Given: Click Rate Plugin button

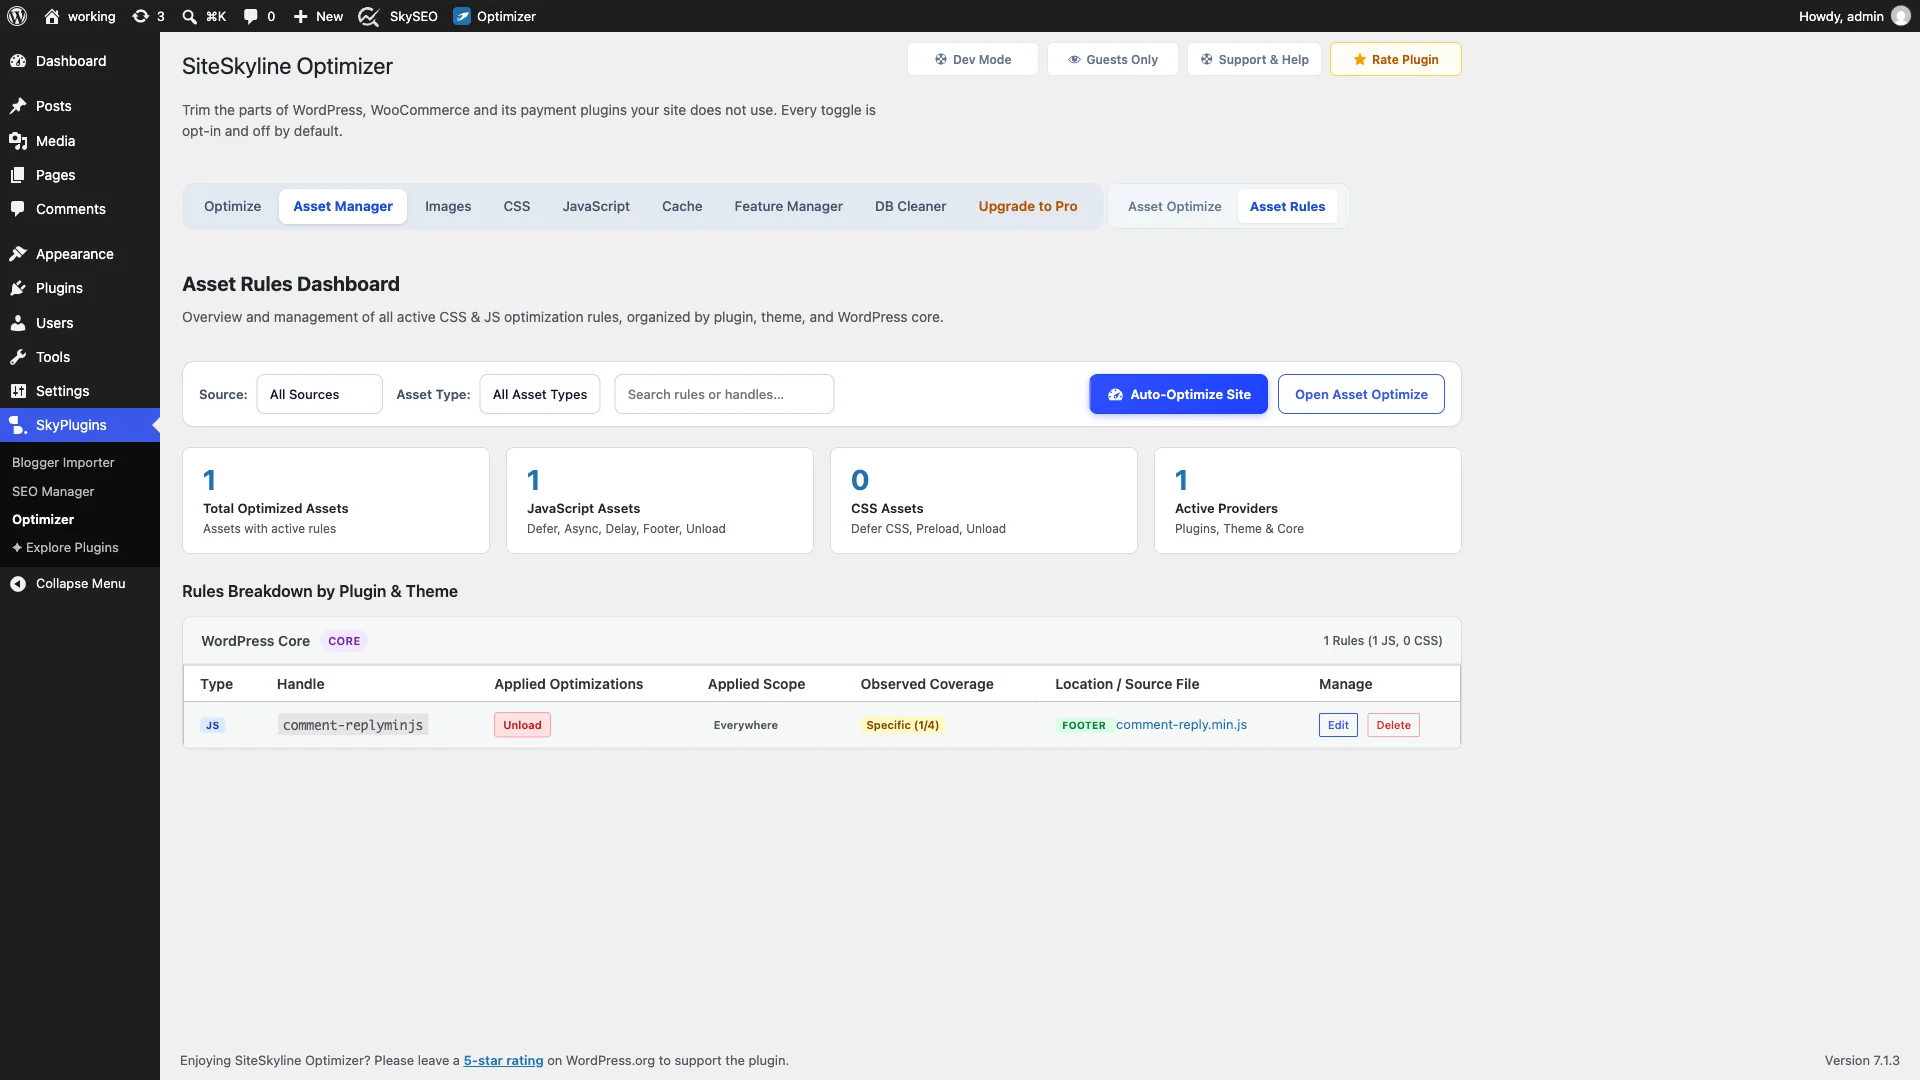Looking at the screenshot, I should (x=1395, y=59).
